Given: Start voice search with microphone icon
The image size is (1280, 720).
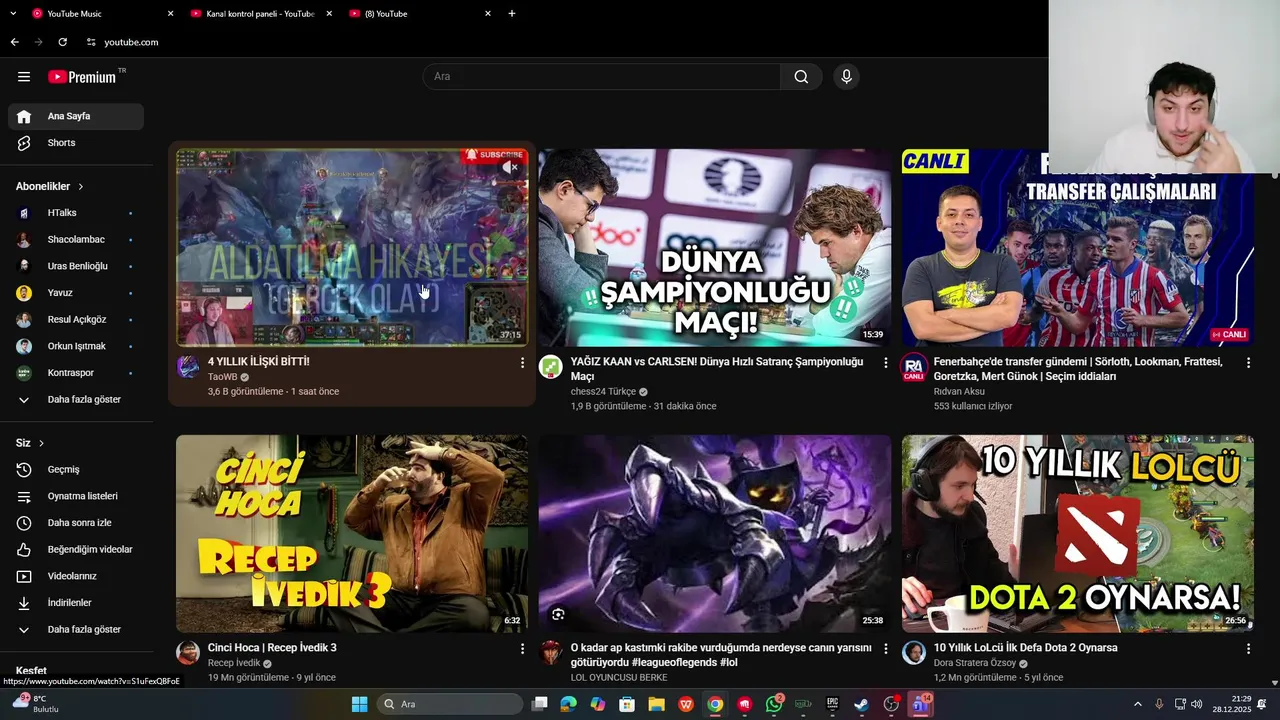Looking at the screenshot, I should 846,77.
